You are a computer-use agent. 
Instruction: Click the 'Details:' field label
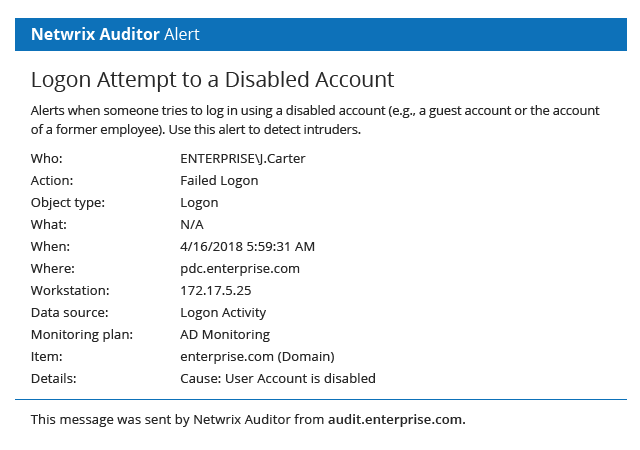coord(53,378)
